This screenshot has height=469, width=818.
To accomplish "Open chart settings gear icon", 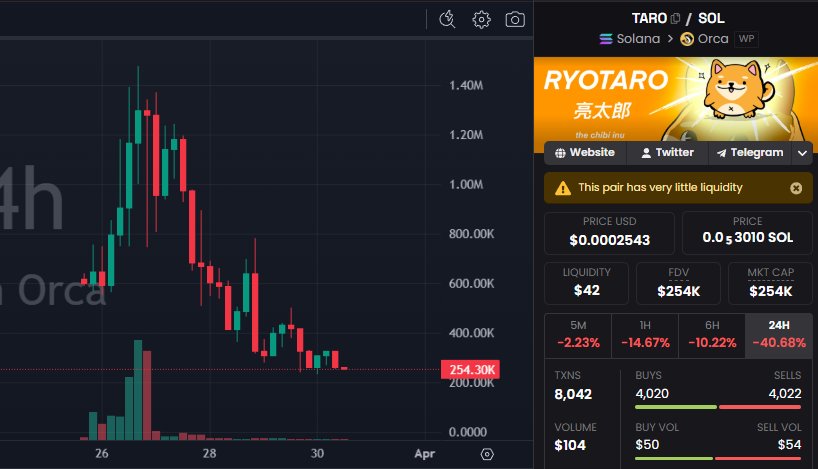I will coord(482,19).
